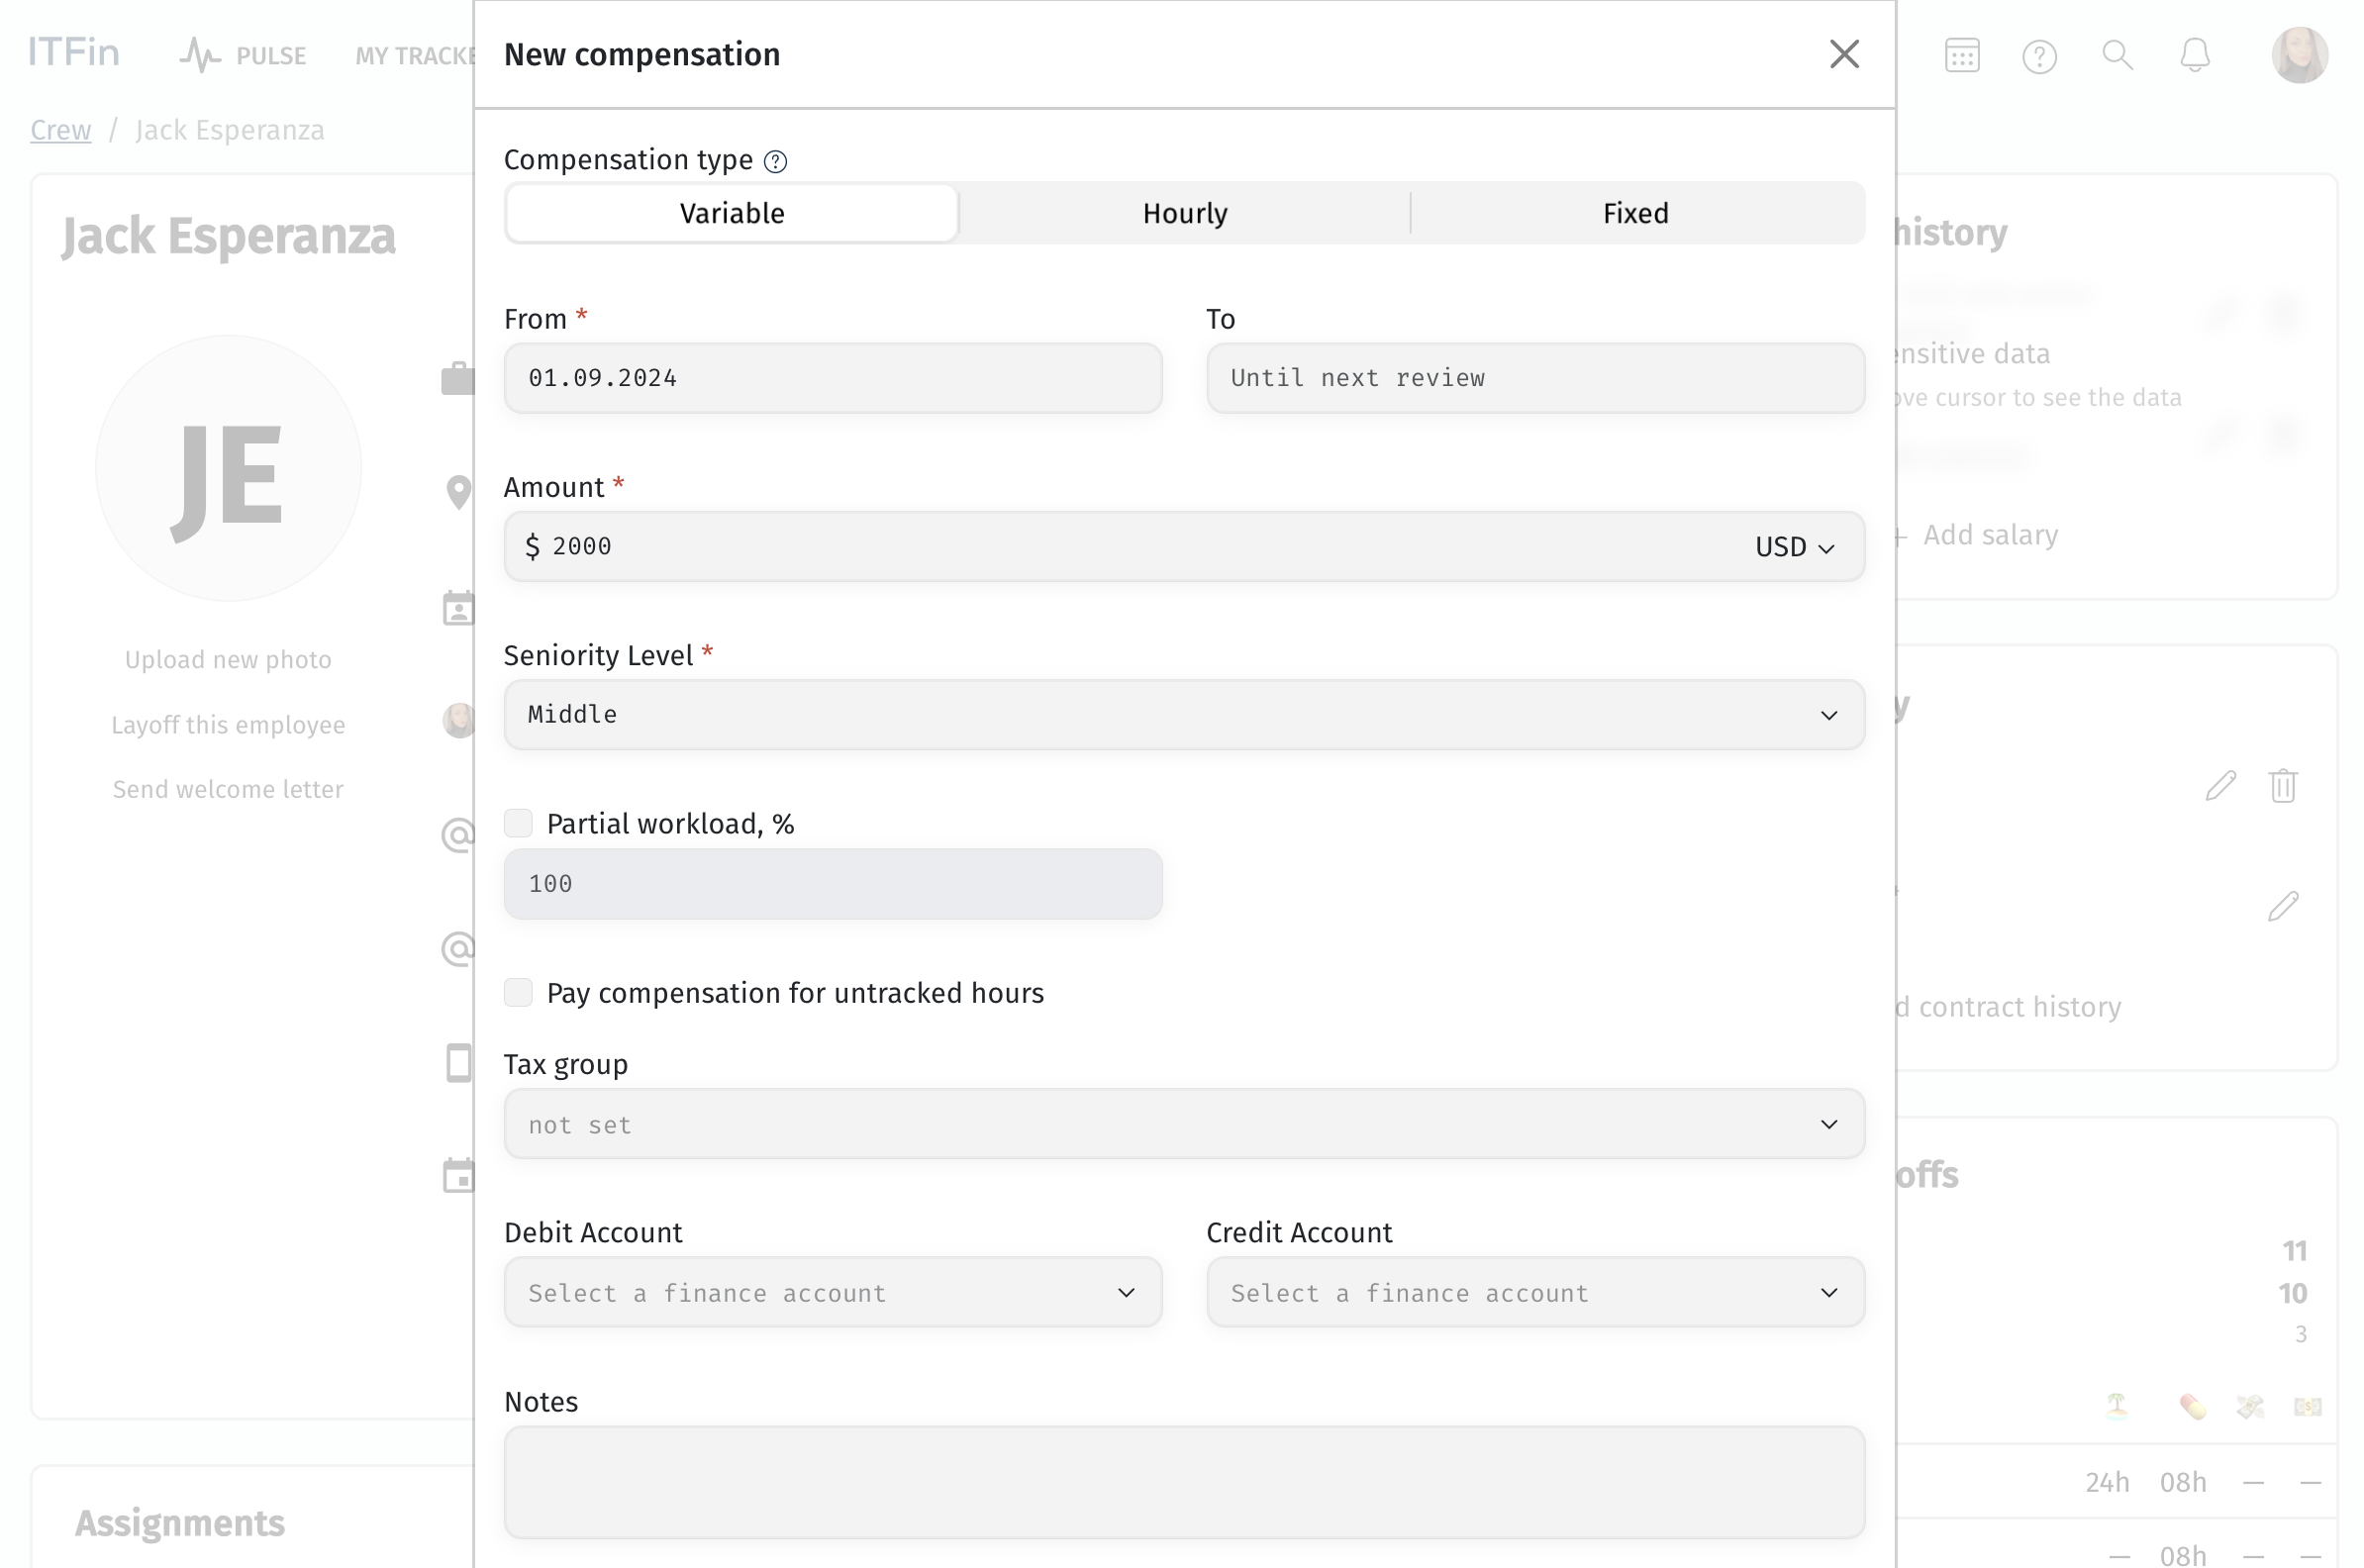The image size is (2364, 1568).
Task: Click the From date field
Action: [833, 378]
